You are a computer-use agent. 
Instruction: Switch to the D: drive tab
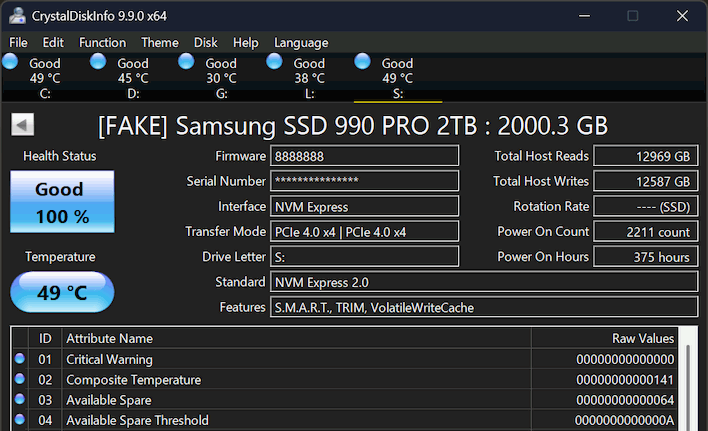133,78
